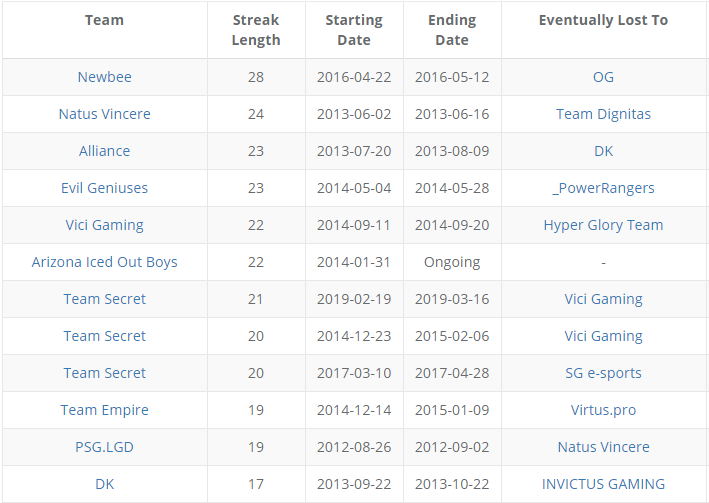Click the Team column header
The image size is (709, 503).
(104, 20)
